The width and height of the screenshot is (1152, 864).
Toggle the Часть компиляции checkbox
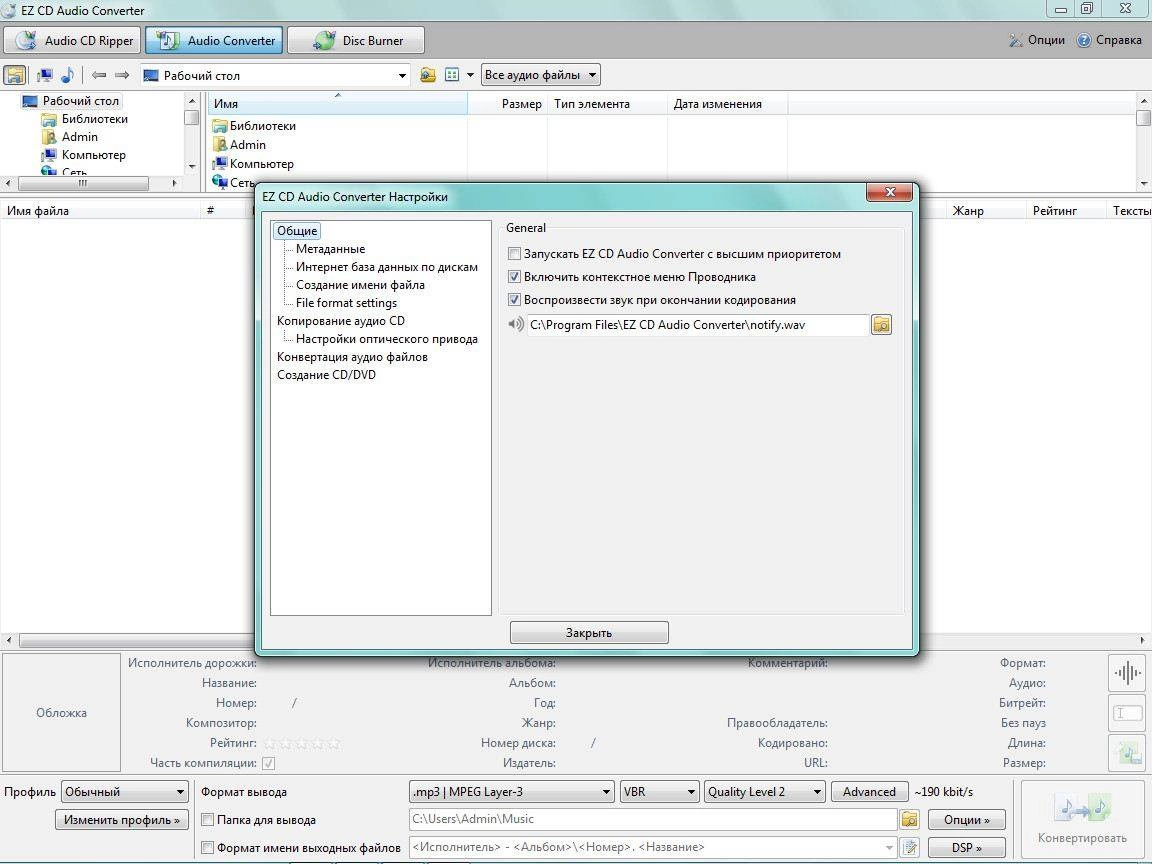tap(269, 763)
